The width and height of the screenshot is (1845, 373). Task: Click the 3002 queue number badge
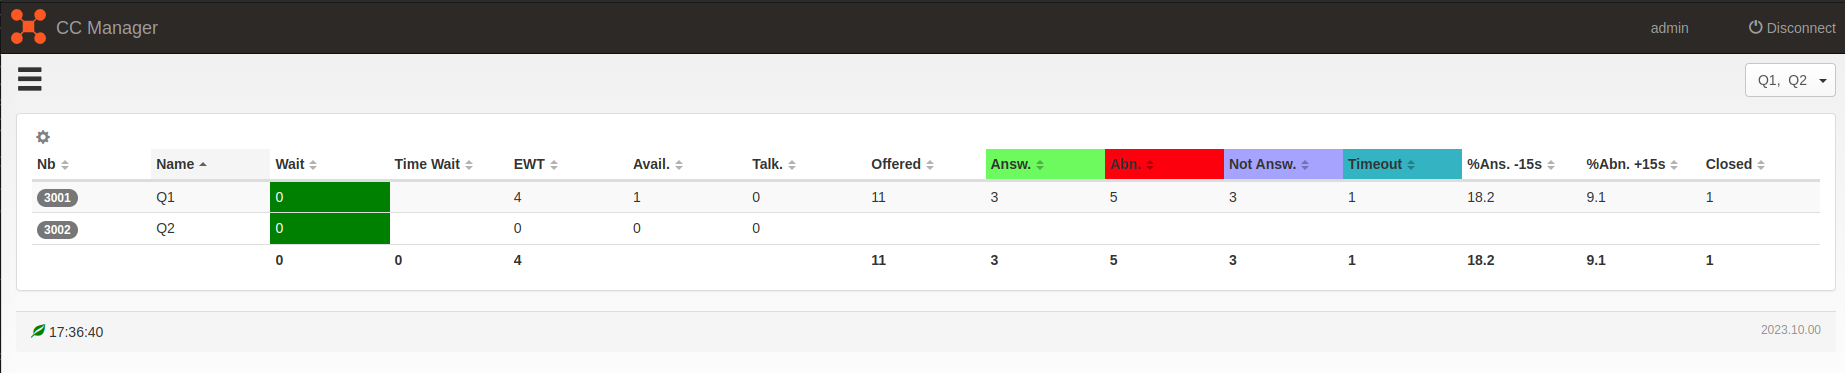tap(57, 230)
